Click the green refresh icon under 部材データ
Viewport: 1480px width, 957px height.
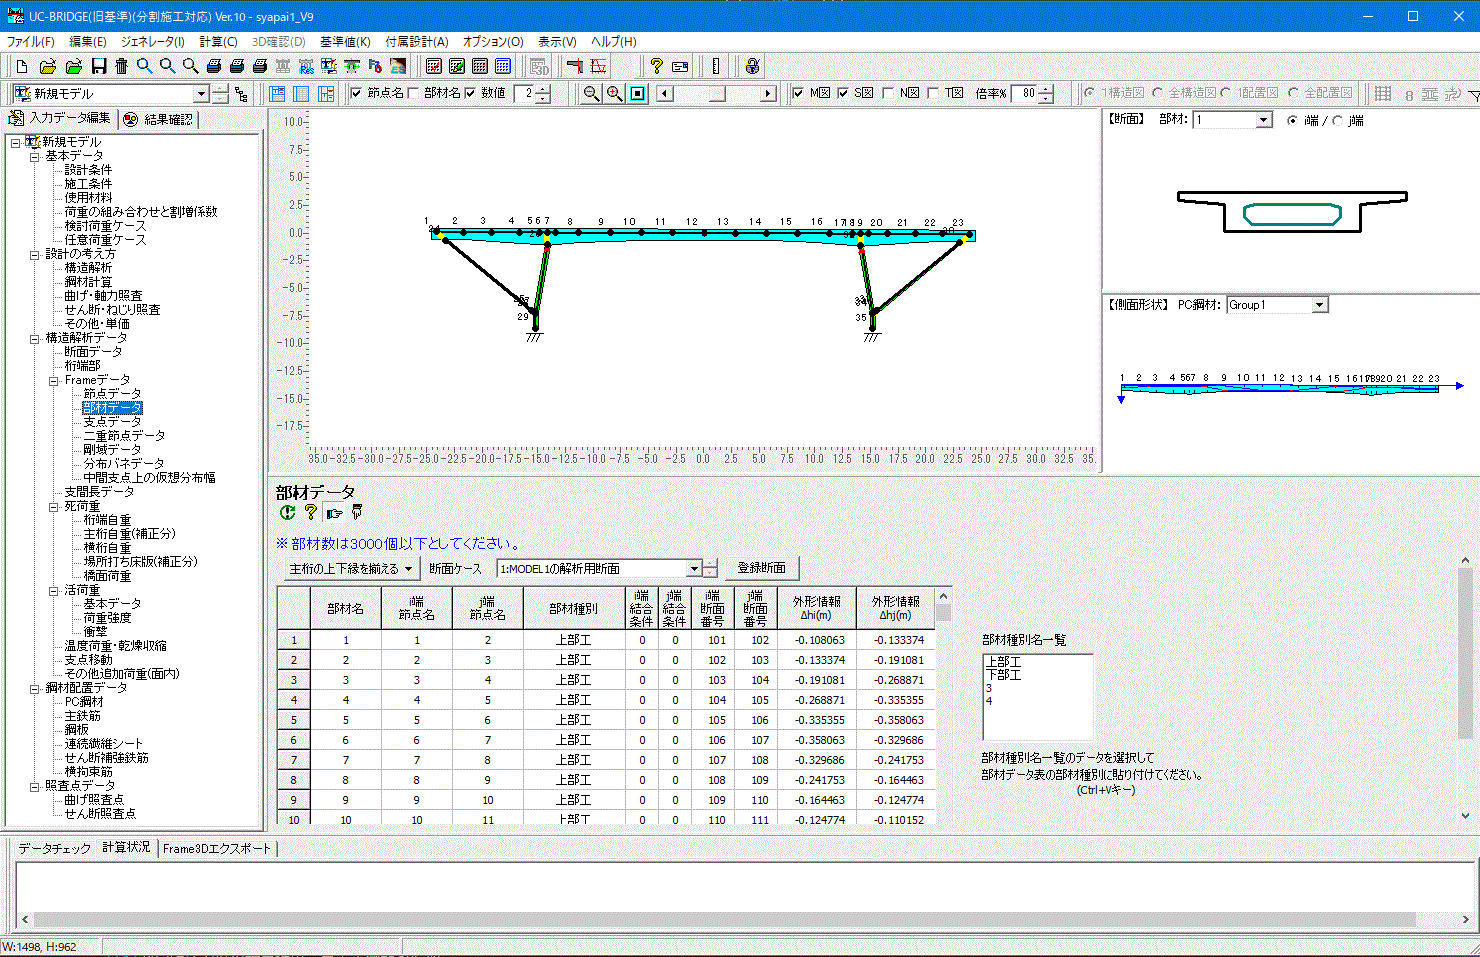(287, 512)
